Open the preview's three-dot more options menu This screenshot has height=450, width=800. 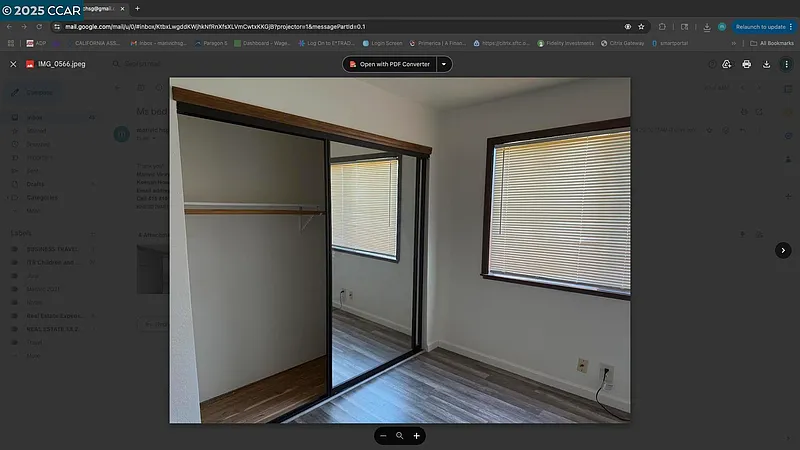point(786,64)
